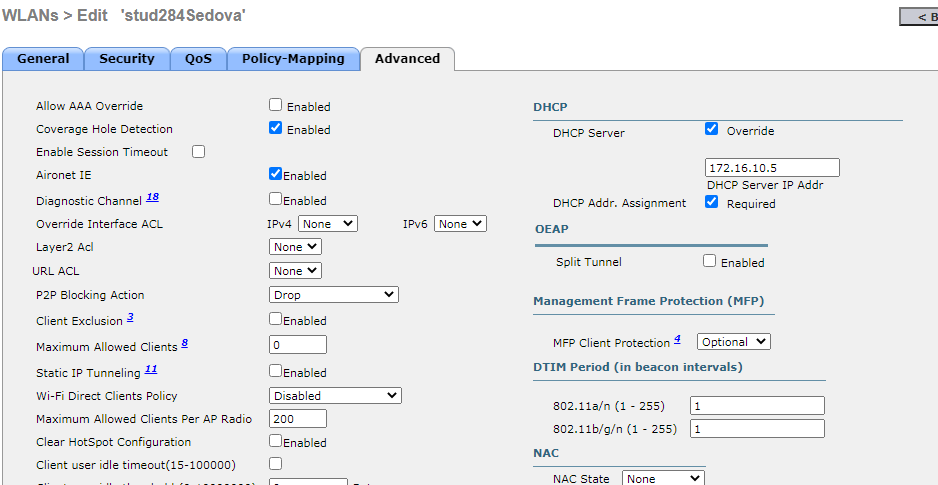Open the Policy-Mapping tab
The width and height of the screenshot is (938, 485).
293,59
